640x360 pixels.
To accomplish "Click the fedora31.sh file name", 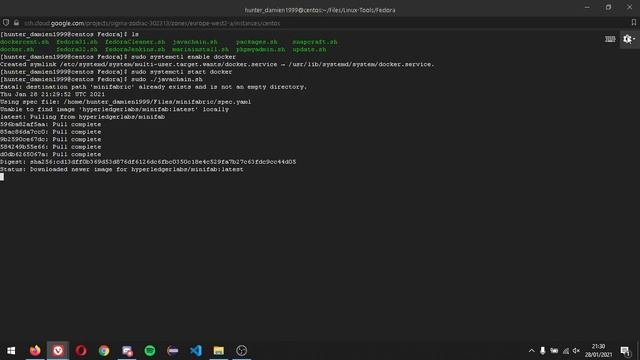I will 77,42.
